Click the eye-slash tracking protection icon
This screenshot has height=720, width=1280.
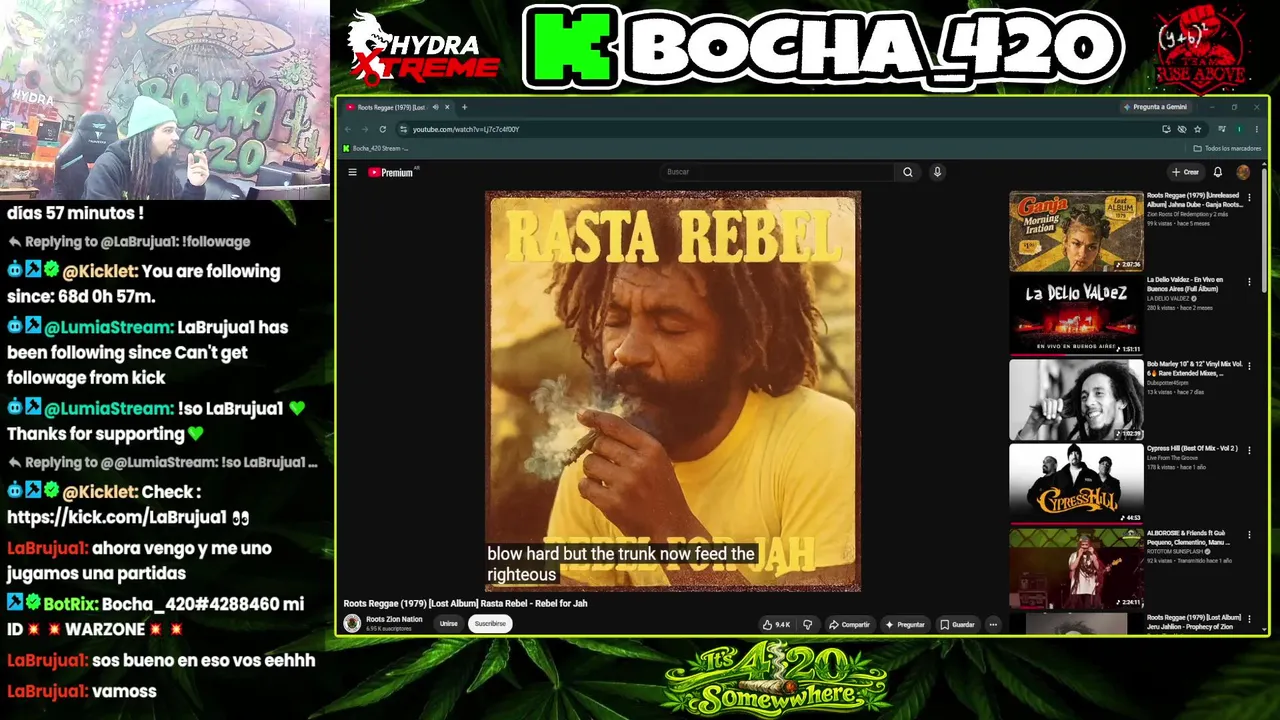tap(1181, 129)
